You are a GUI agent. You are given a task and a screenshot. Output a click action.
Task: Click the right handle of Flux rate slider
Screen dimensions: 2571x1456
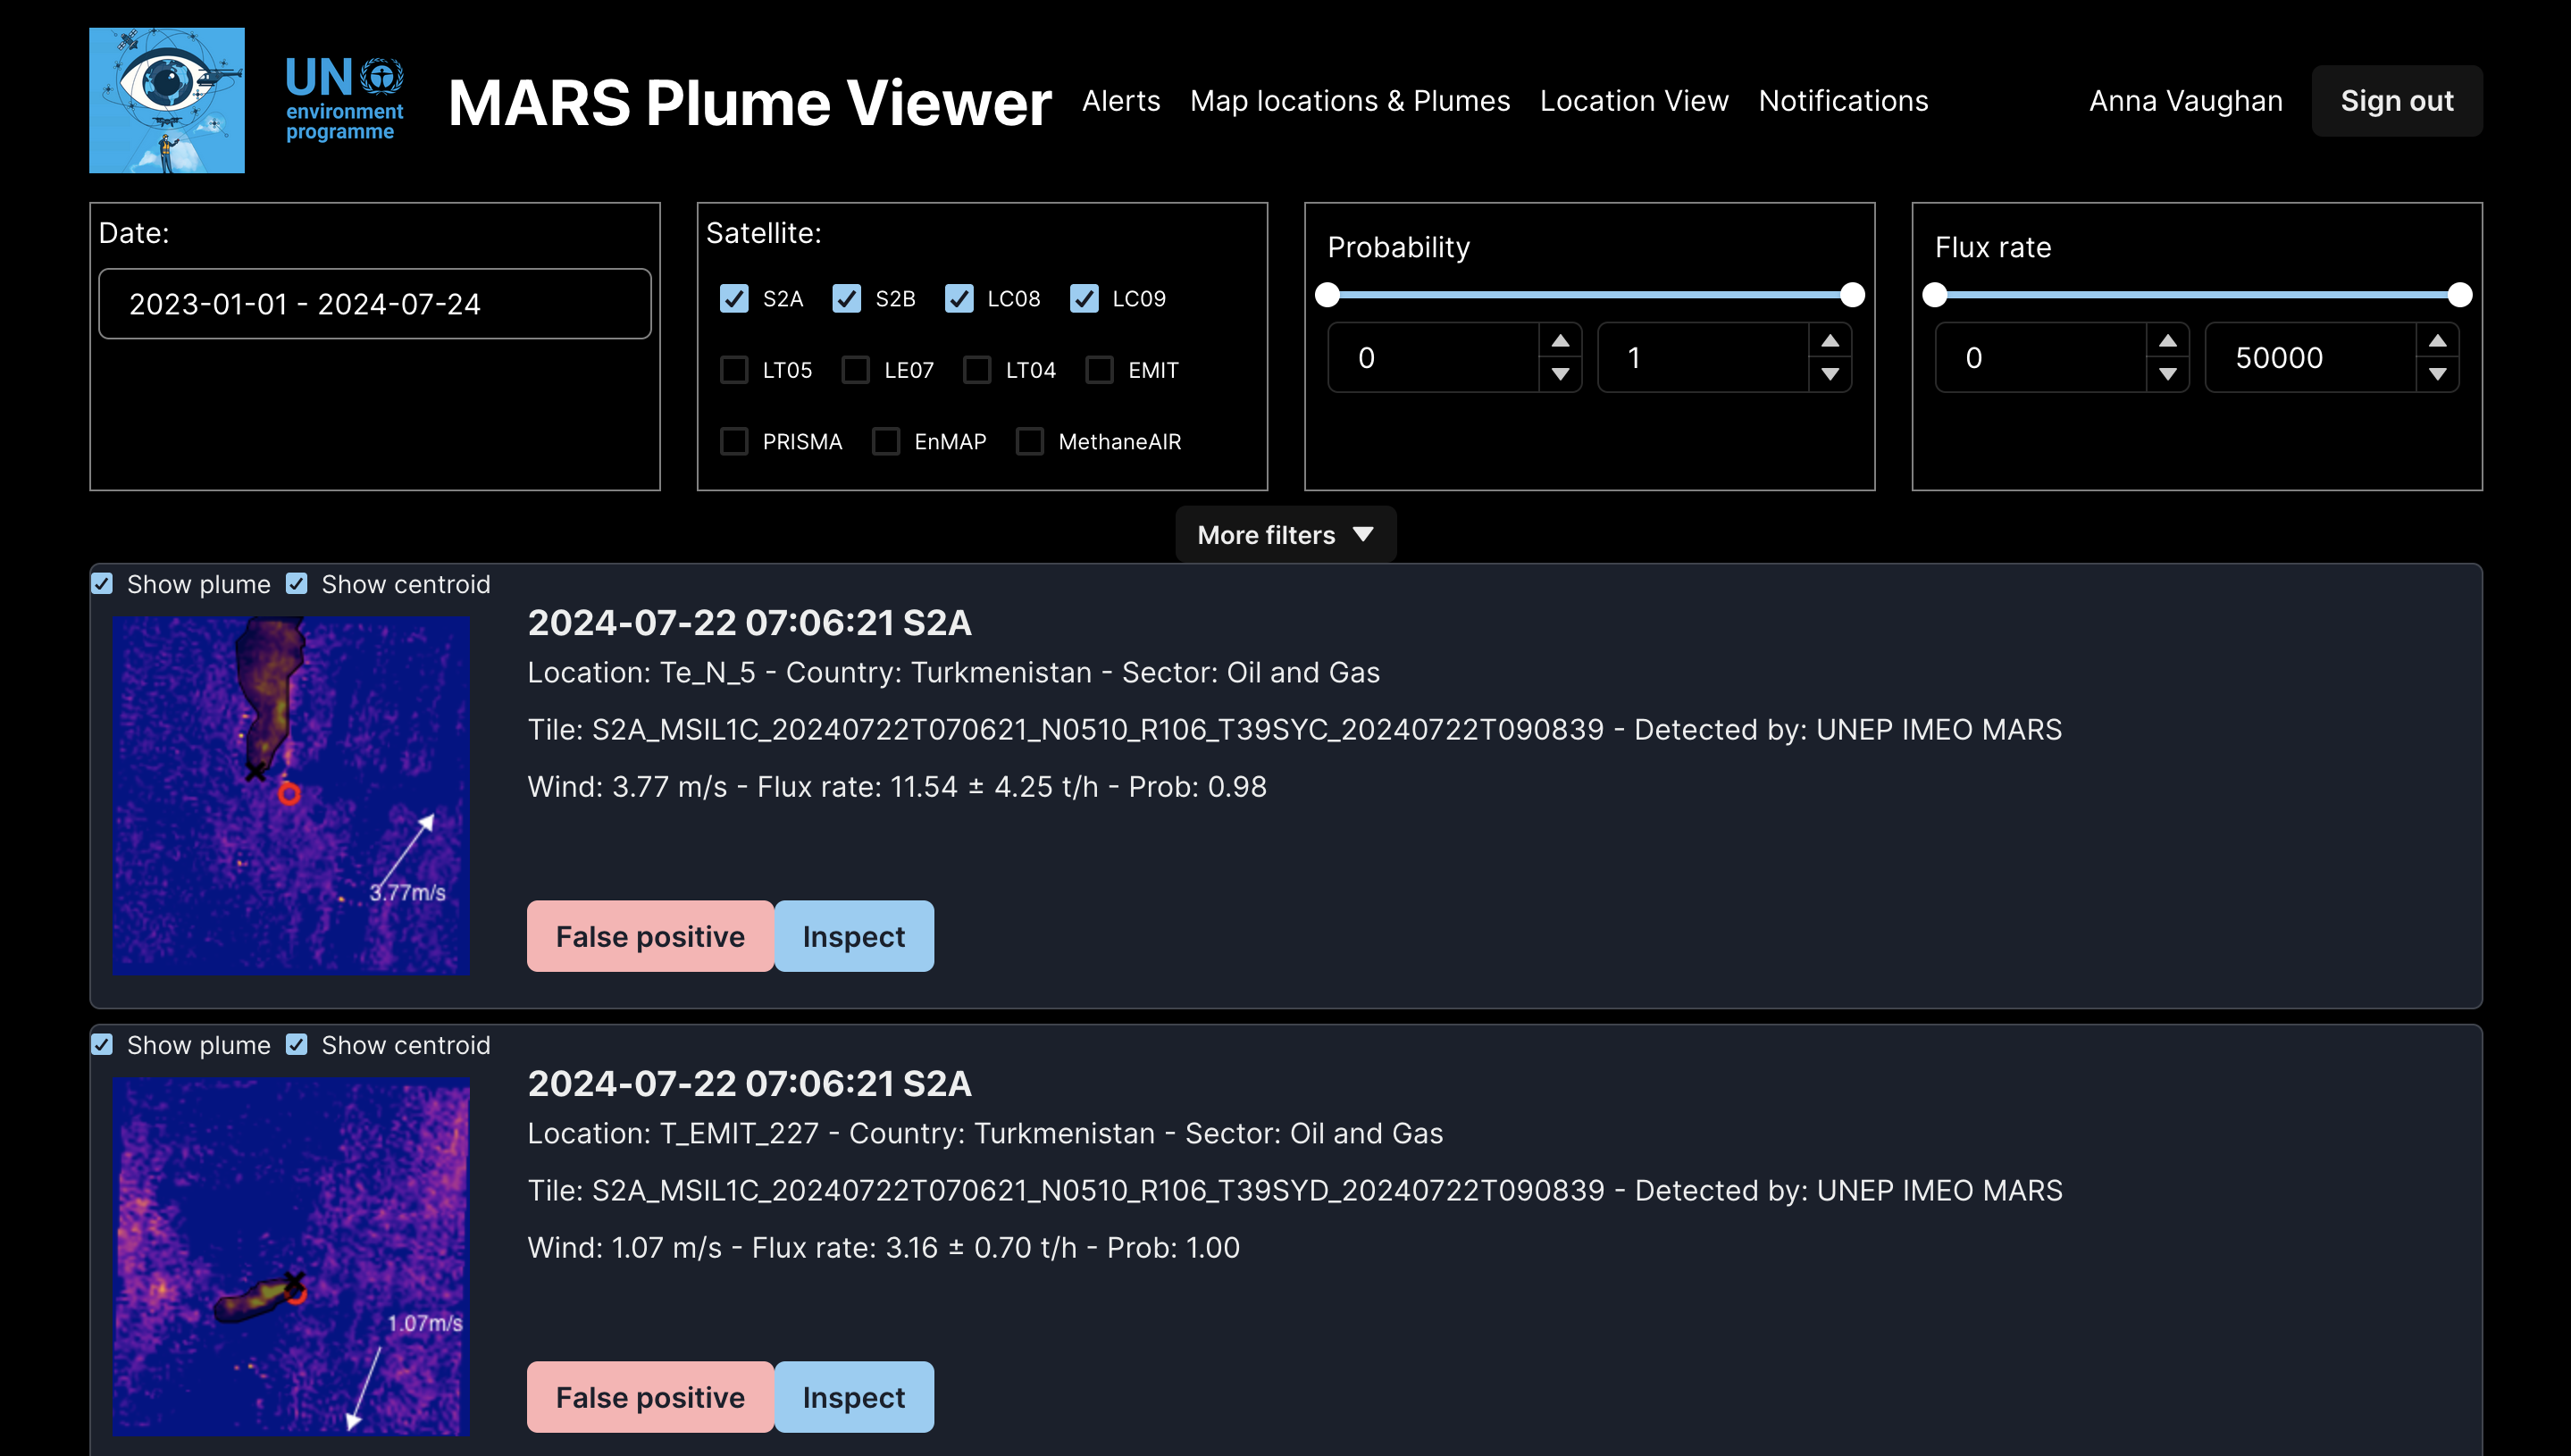(2459, 295)
